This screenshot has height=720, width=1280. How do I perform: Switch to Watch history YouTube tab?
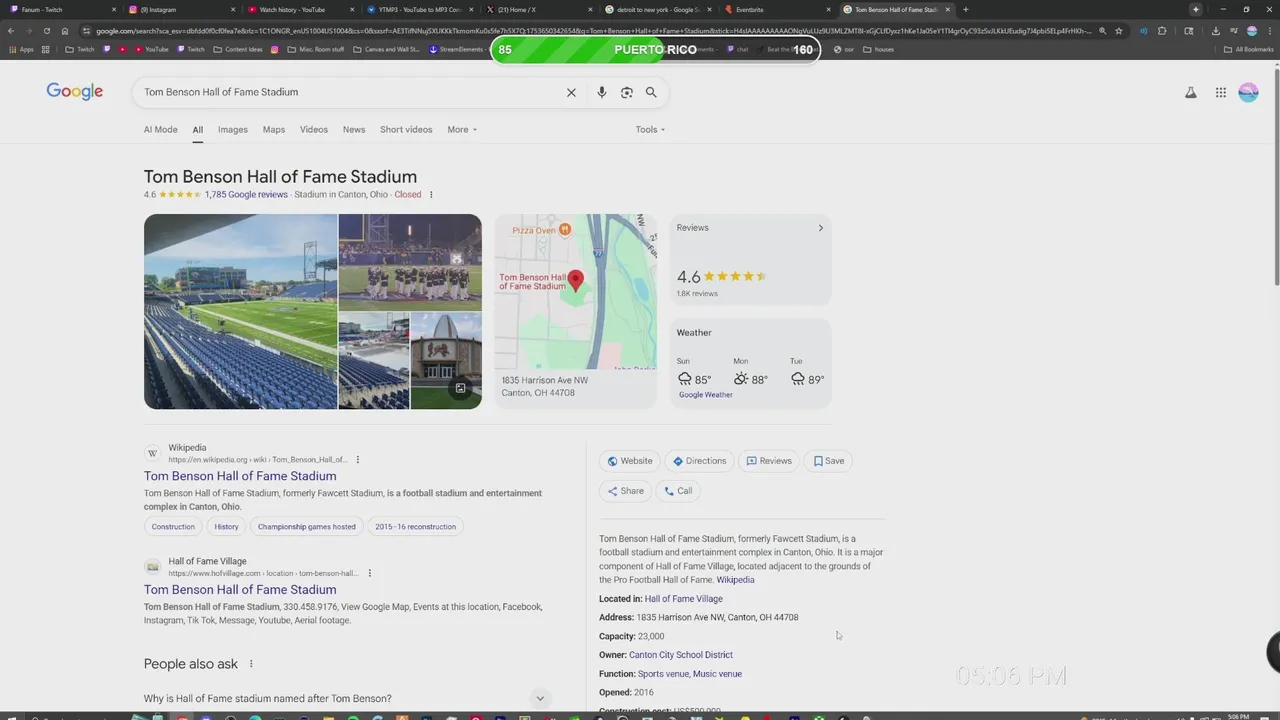point(300,10)
